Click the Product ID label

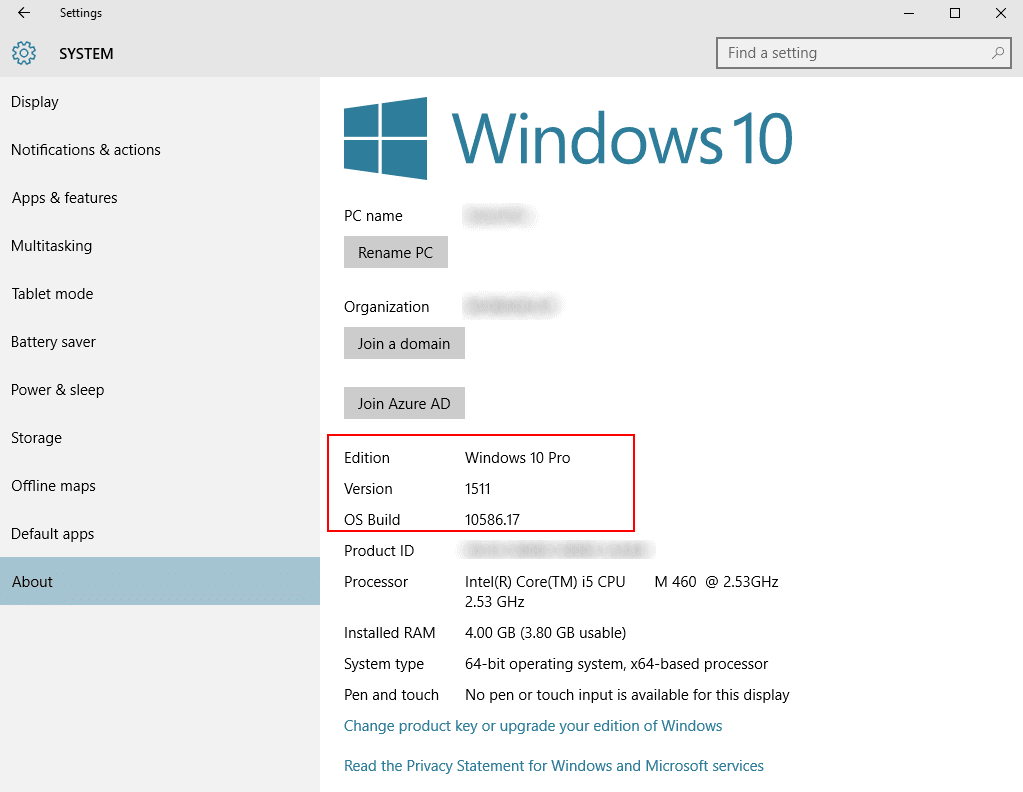tap(379, 551)
